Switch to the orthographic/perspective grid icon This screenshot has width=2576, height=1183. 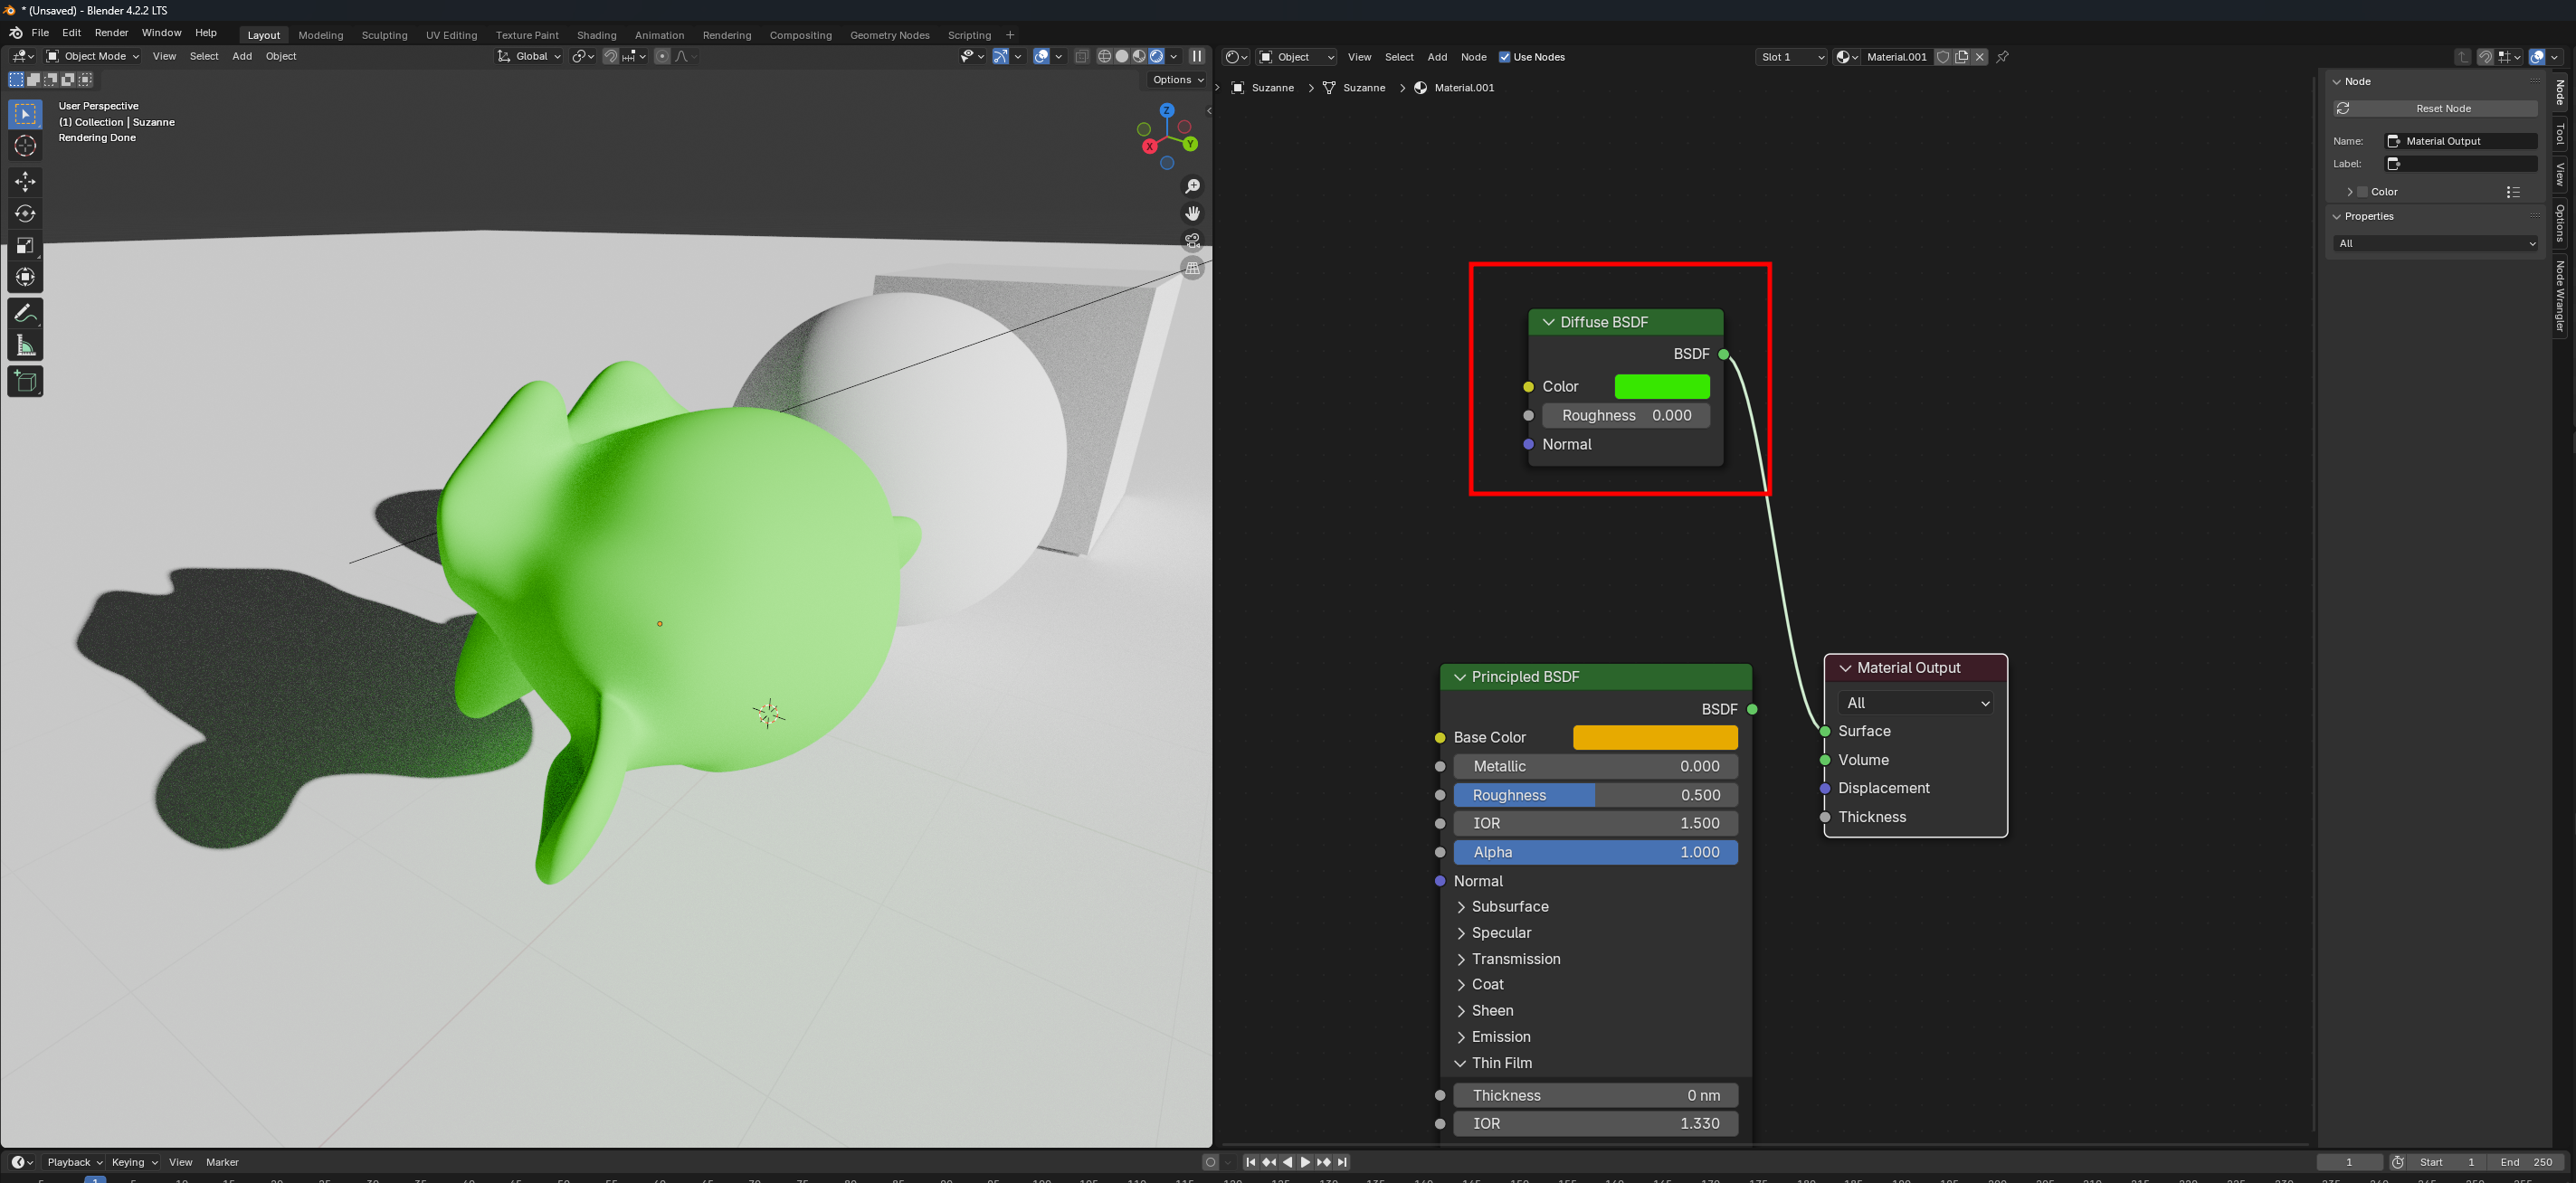pyautogui.click(x=1192, y=268)
